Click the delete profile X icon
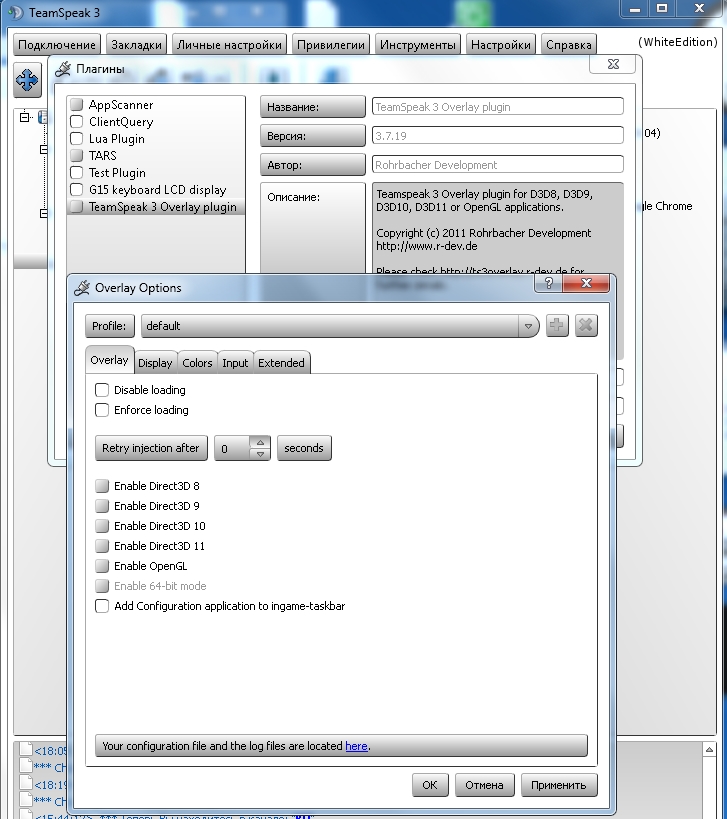The image size is (727, 819). 585,325
